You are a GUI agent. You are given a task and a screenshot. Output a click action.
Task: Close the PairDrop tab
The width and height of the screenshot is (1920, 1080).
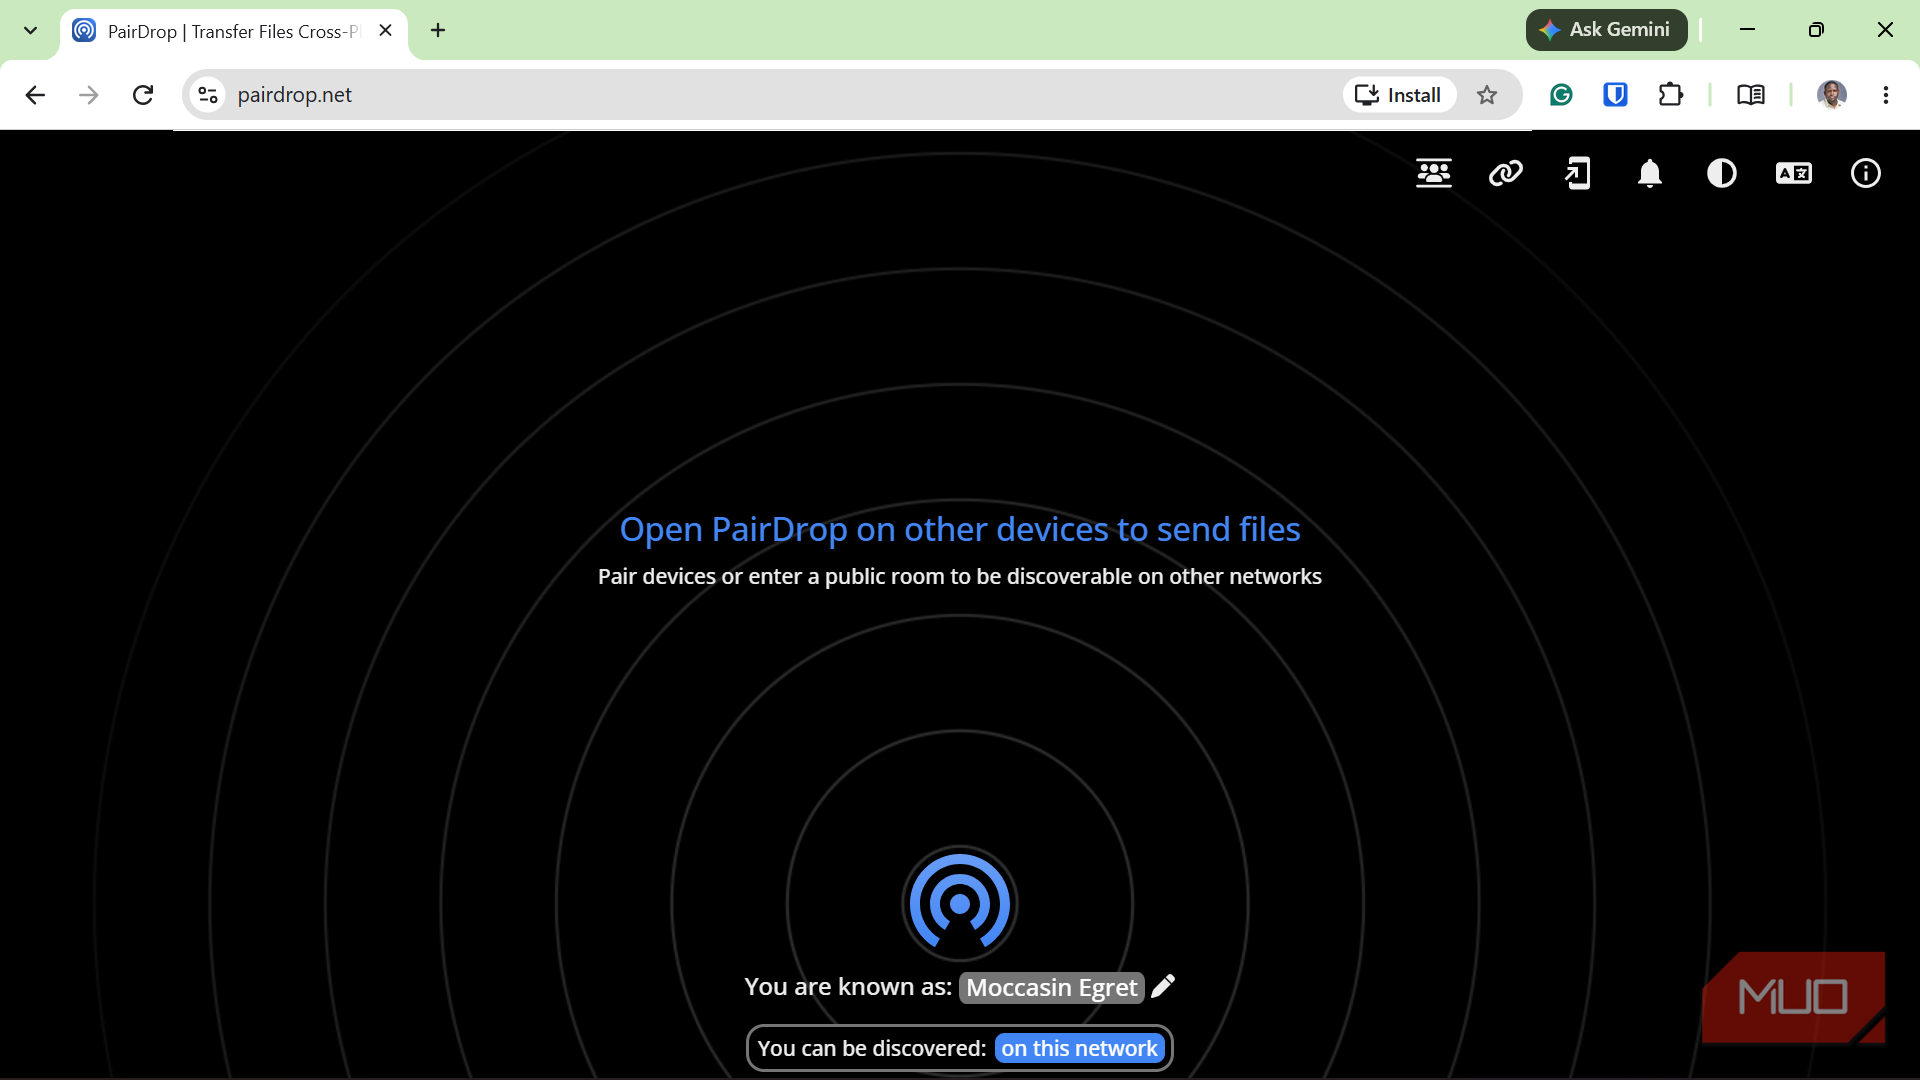(386, 30)
